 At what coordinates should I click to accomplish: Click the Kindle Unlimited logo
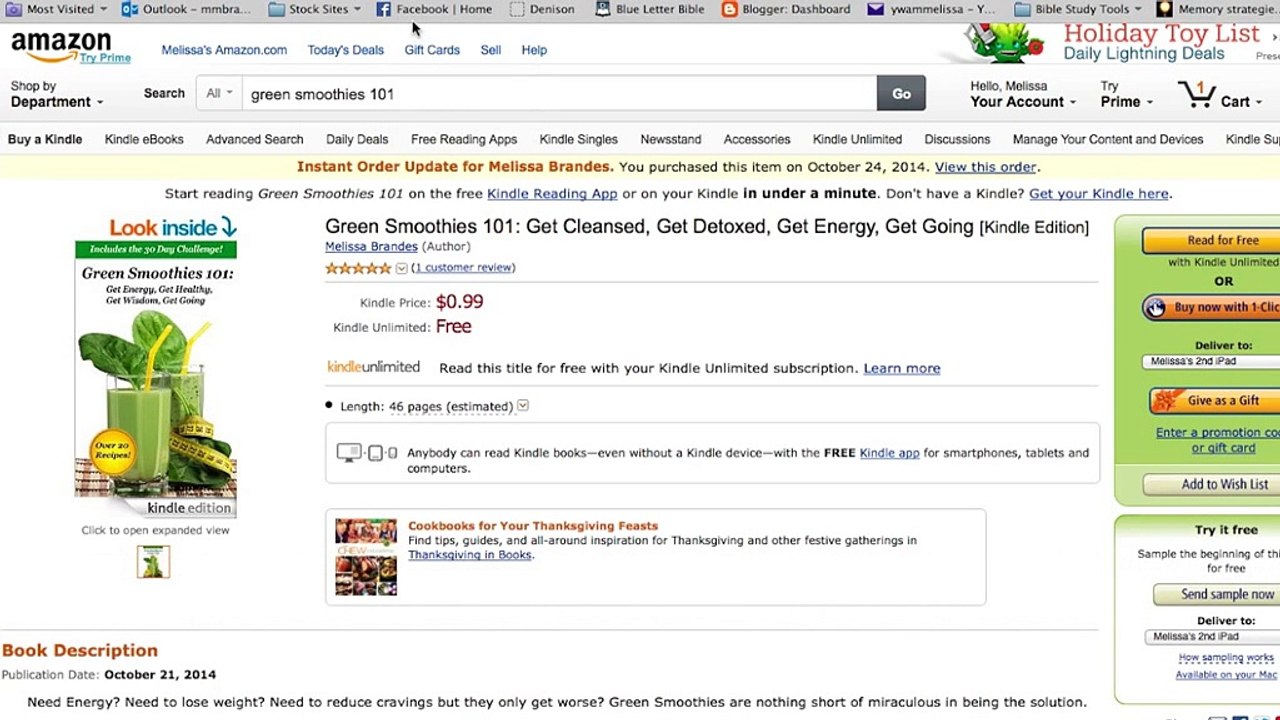373,367
